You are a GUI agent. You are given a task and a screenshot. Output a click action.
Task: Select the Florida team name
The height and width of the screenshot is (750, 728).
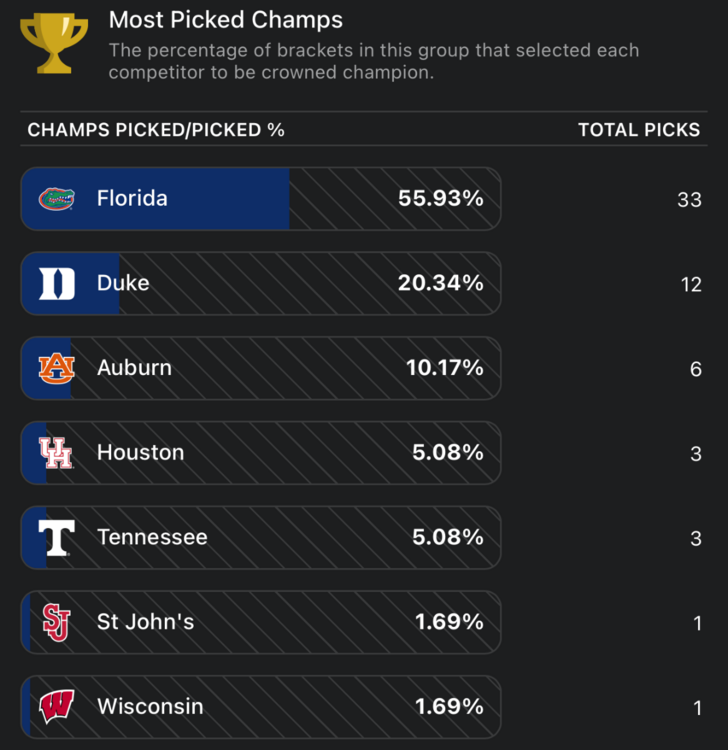[132, 199]
